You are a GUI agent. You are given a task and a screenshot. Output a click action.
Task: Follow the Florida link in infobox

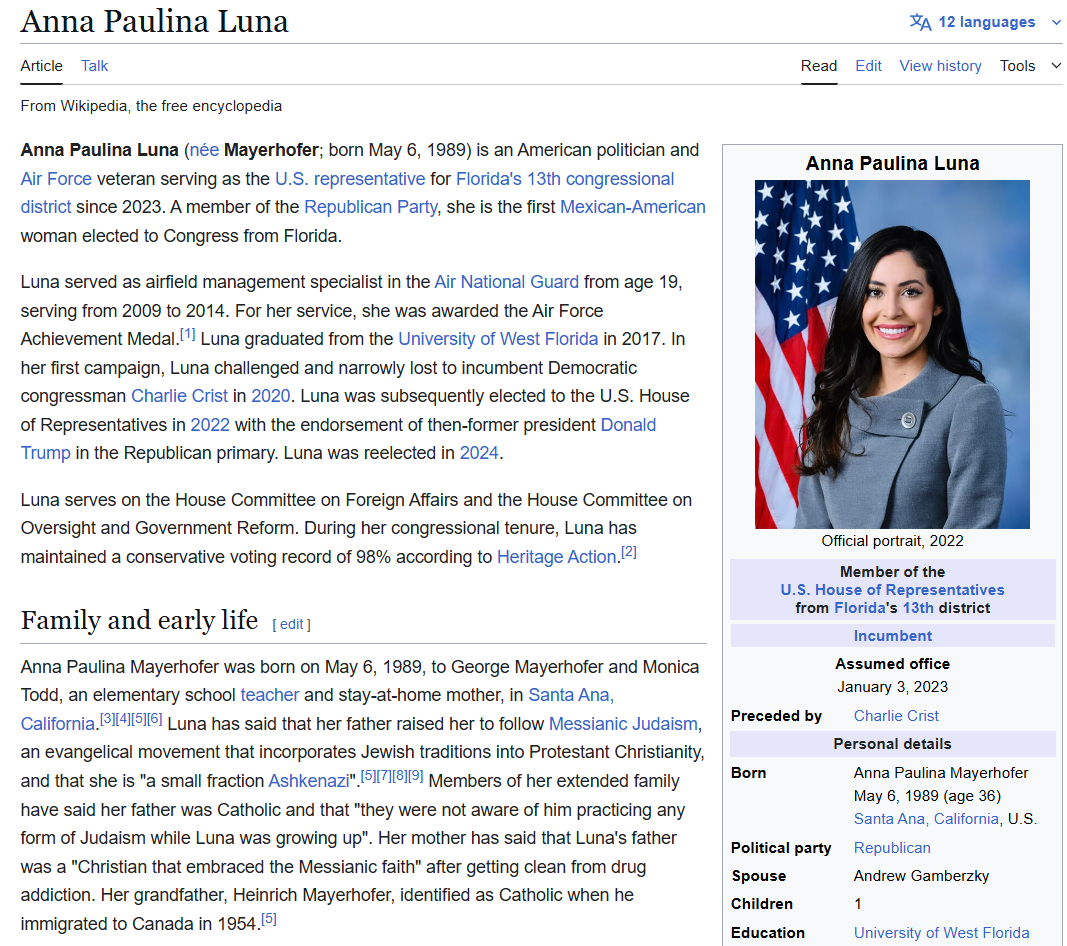point(860,608)
